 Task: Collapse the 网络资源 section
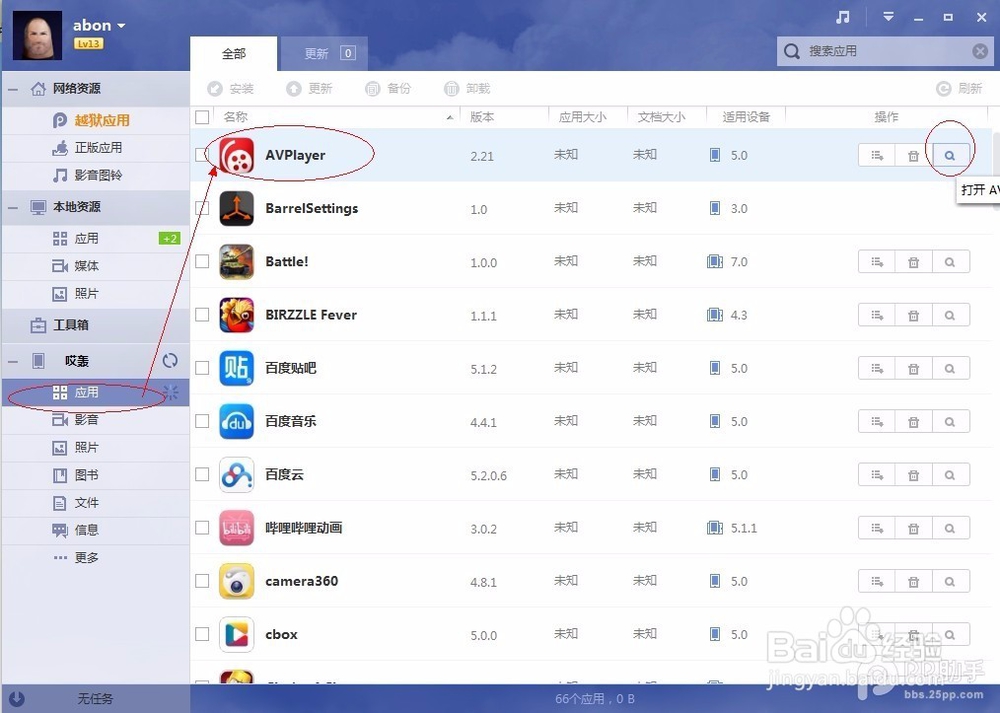coord(13,89)
